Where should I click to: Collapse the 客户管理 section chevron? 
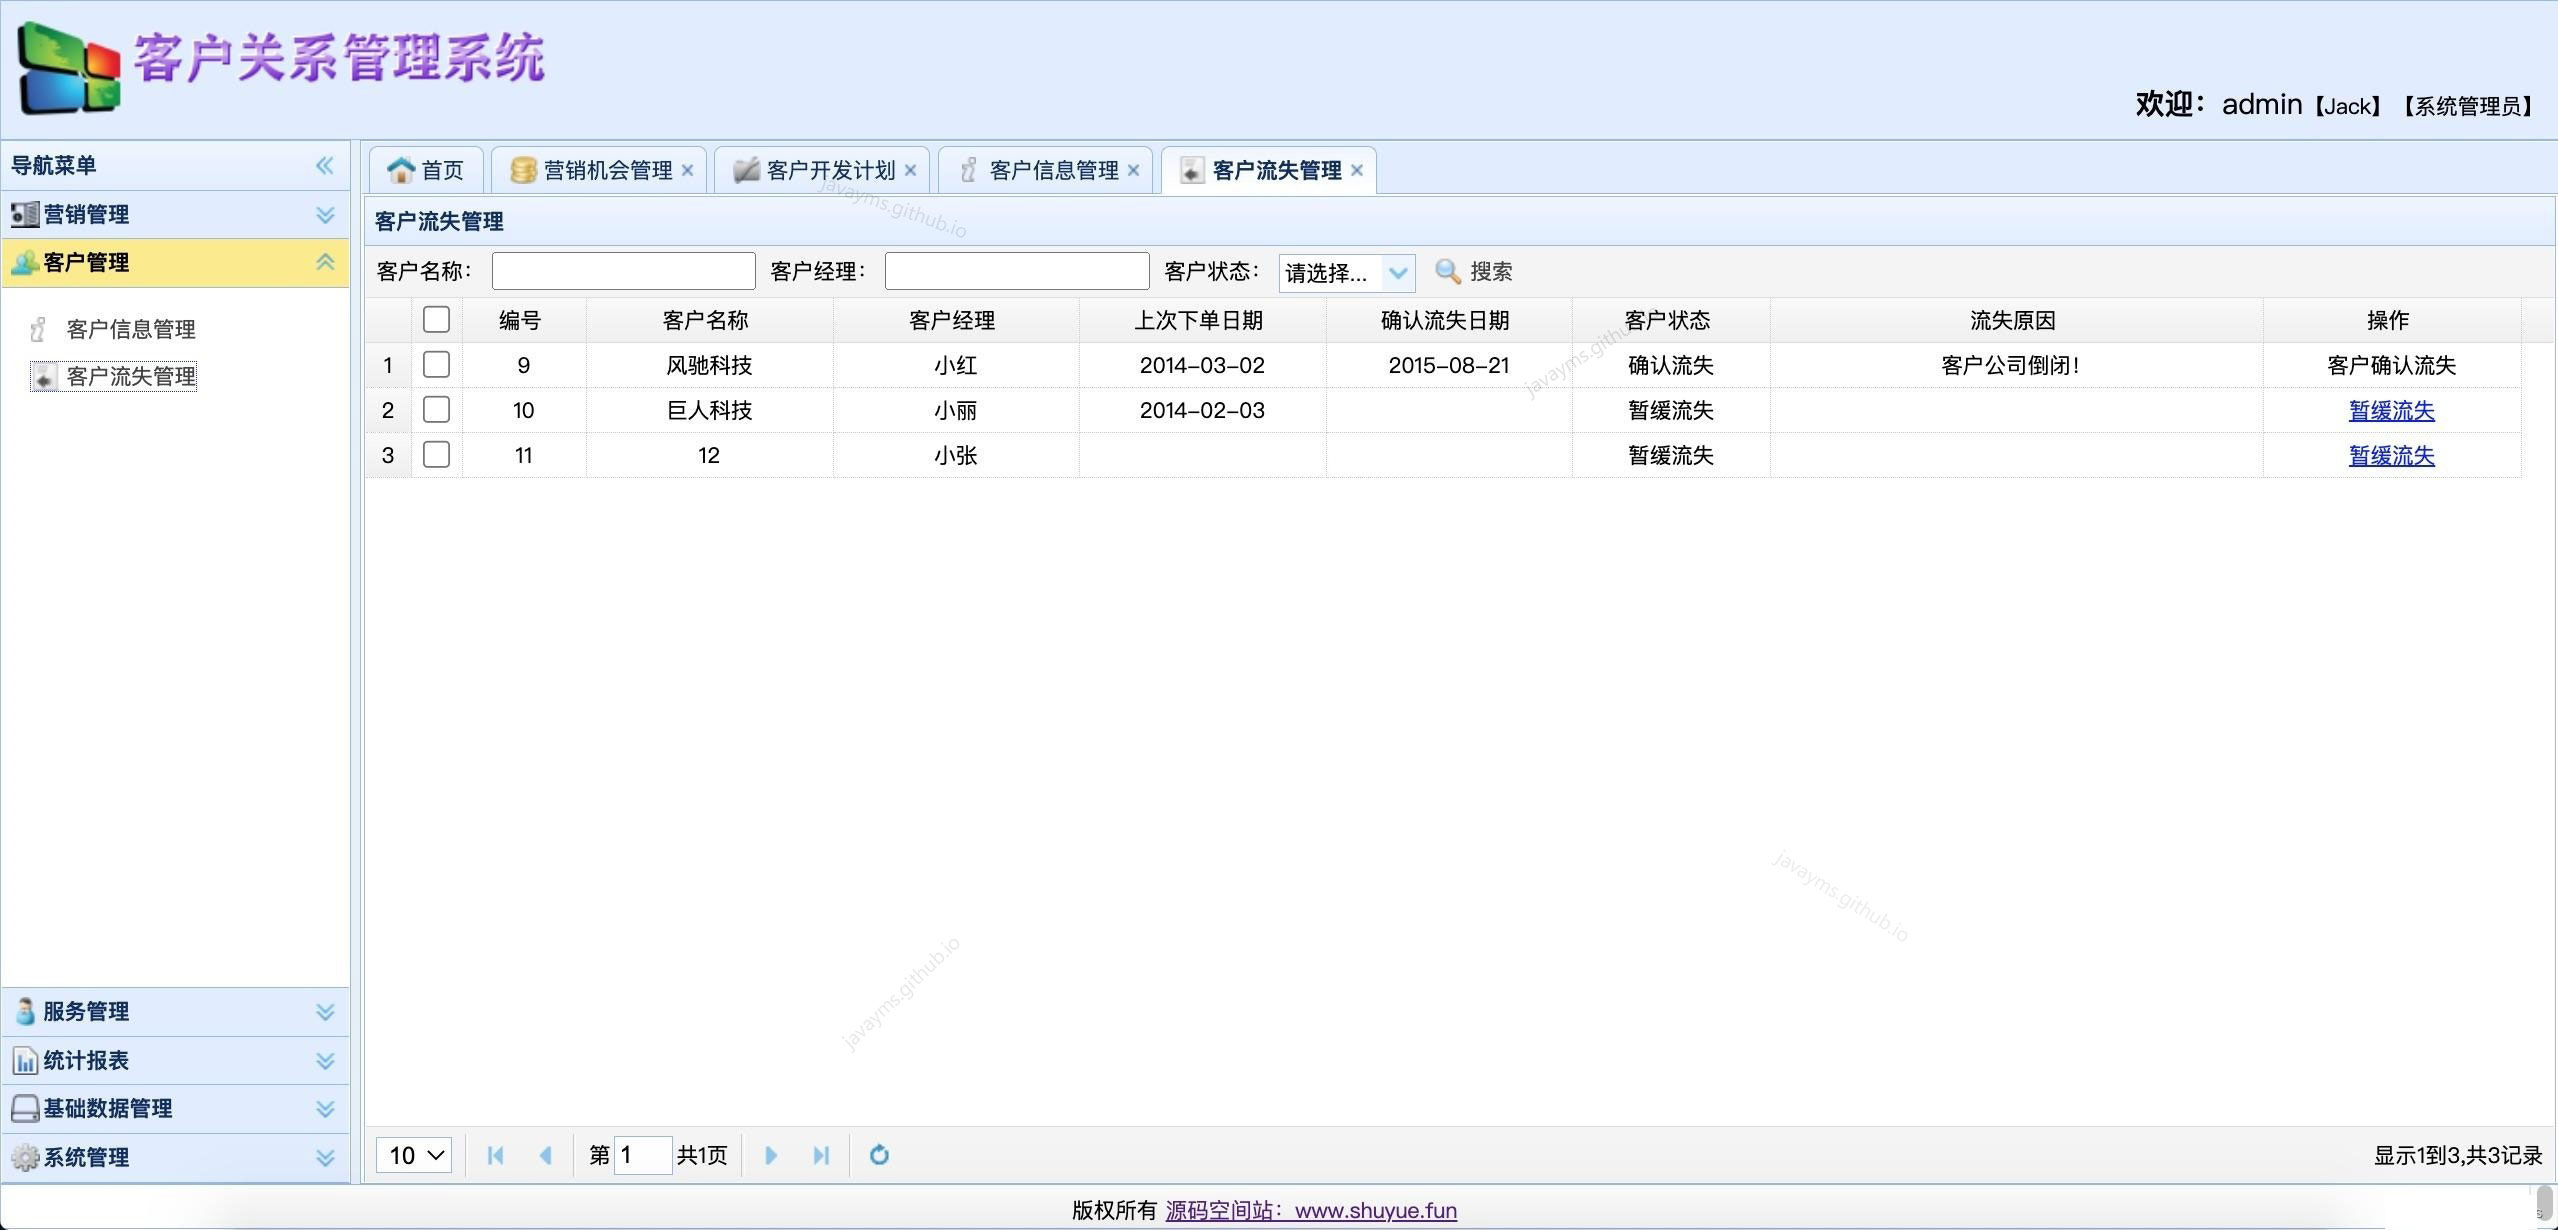click(324, 263)
